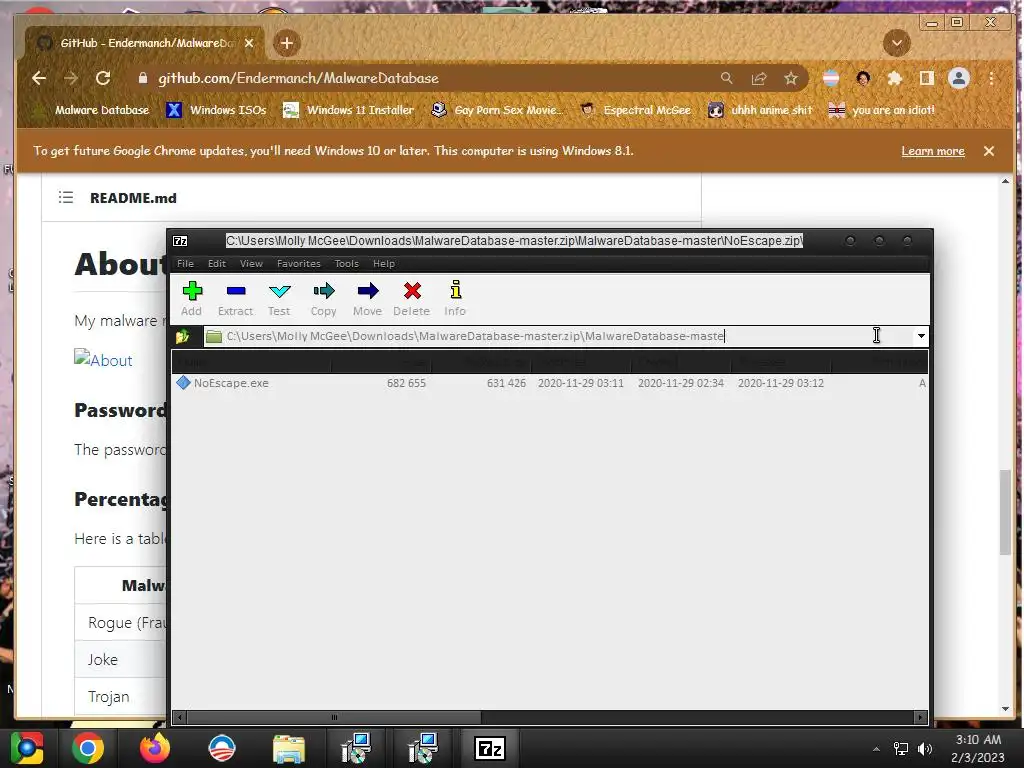Click the Learn more link

(x=933, y=151)
